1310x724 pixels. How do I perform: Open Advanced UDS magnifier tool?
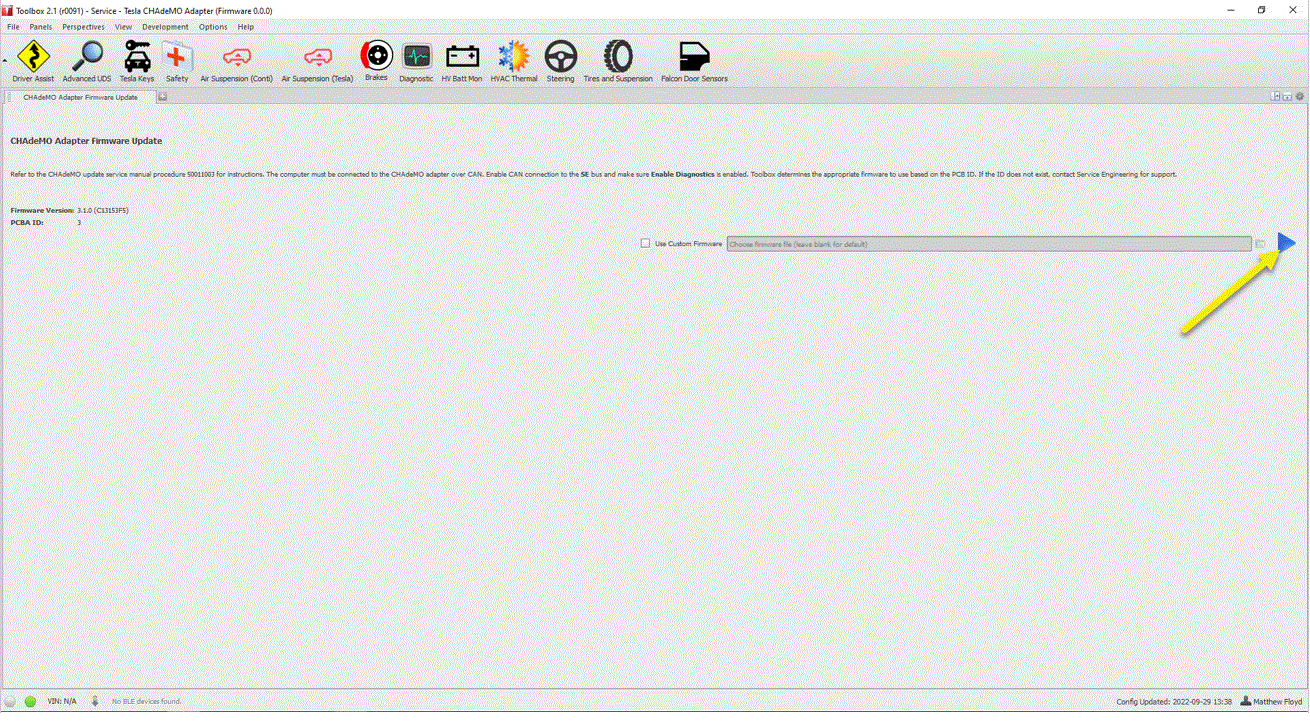87,62
